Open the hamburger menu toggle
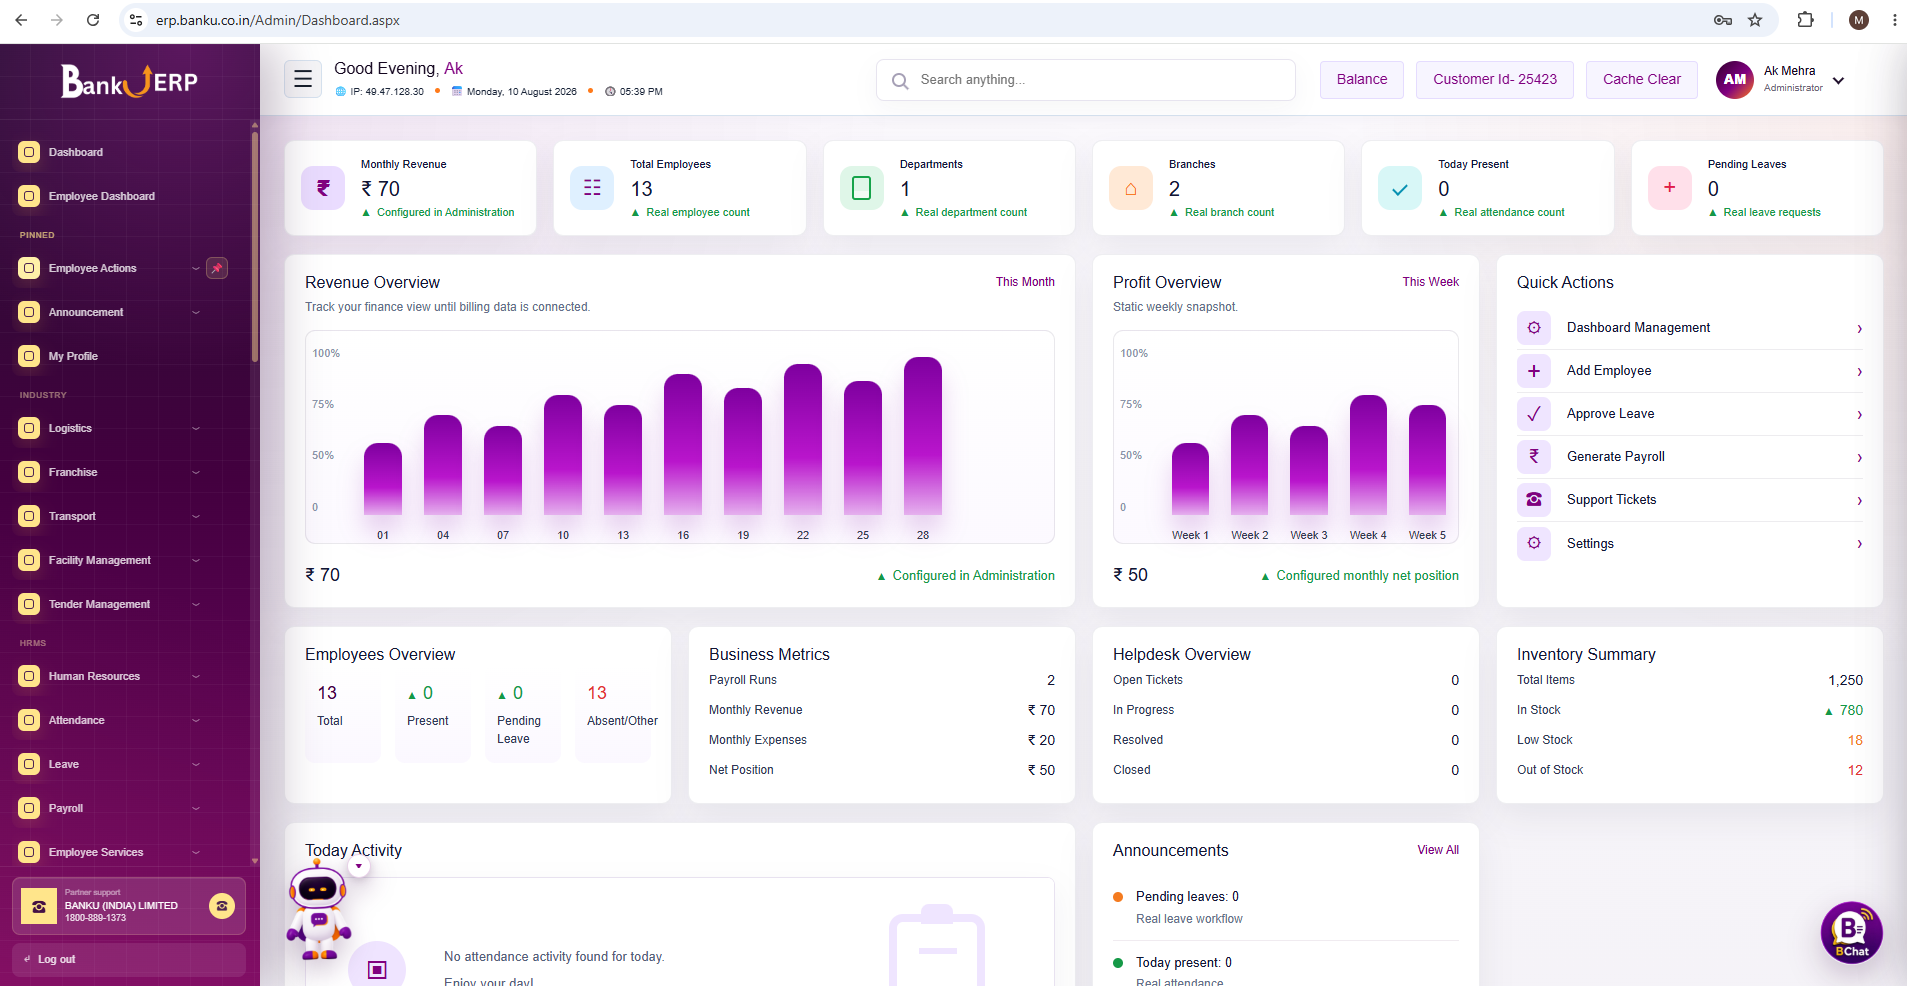Viewport: 1907px width, 986px height. pos(302,79)
